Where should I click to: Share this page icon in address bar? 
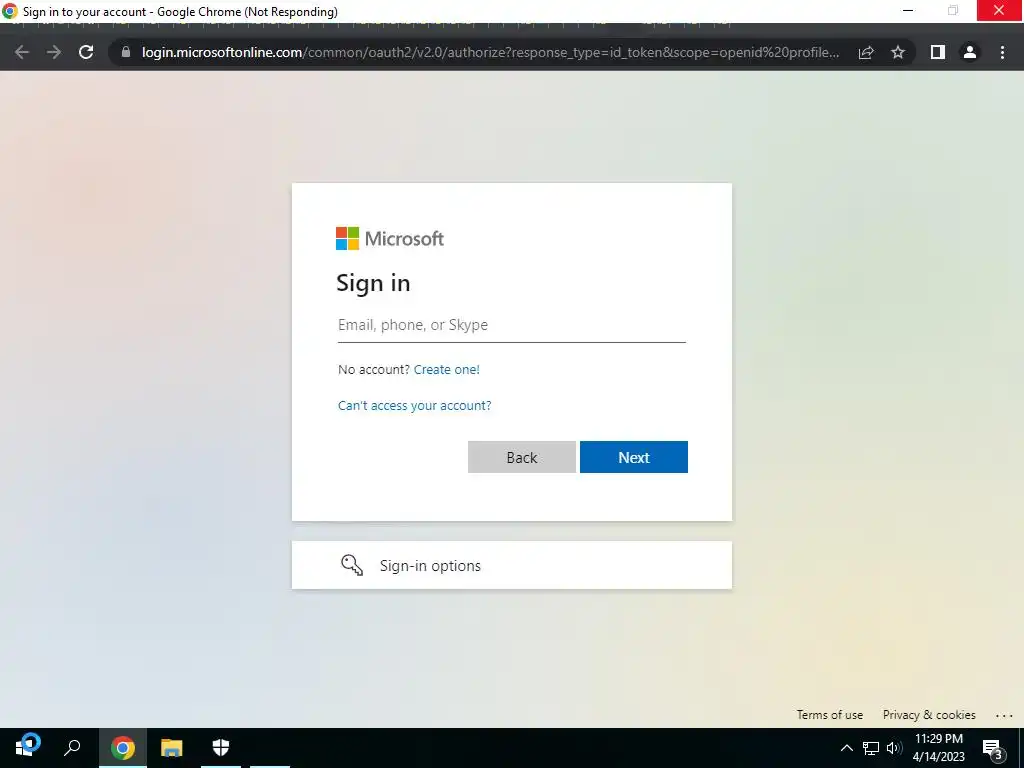click(x=866, y=52)
